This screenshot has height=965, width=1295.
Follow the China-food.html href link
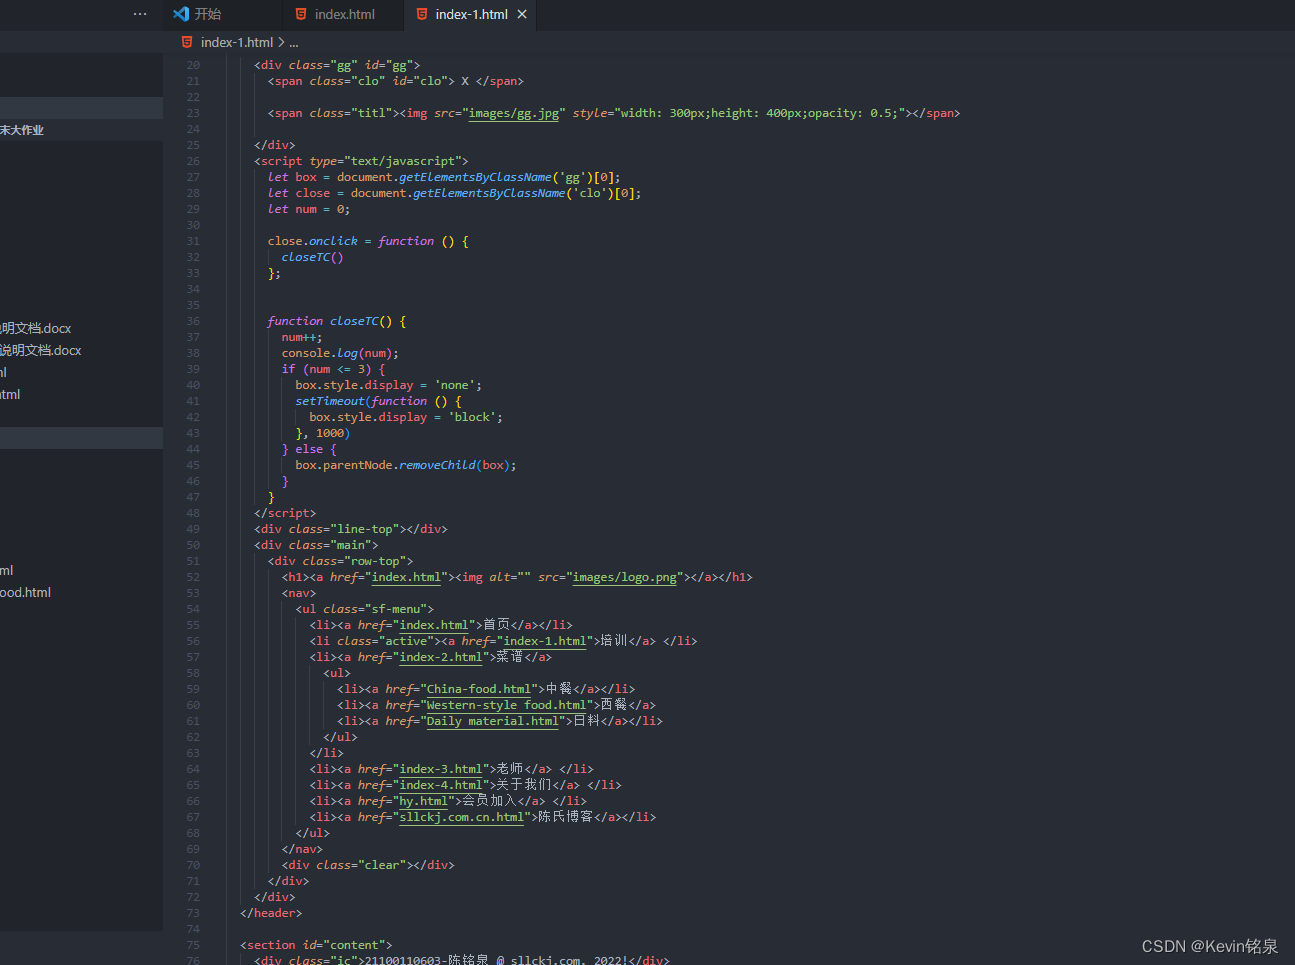click(x=479, y=689)
